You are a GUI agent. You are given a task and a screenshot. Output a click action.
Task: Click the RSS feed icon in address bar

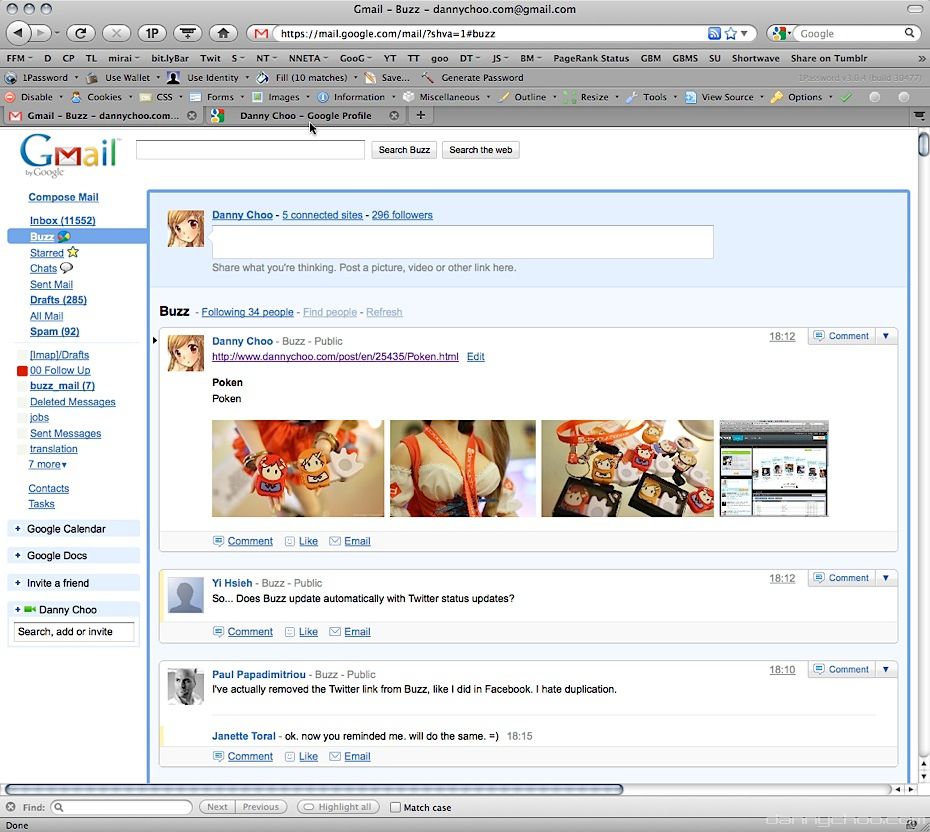pyautogui.click(x=714, y=33)
